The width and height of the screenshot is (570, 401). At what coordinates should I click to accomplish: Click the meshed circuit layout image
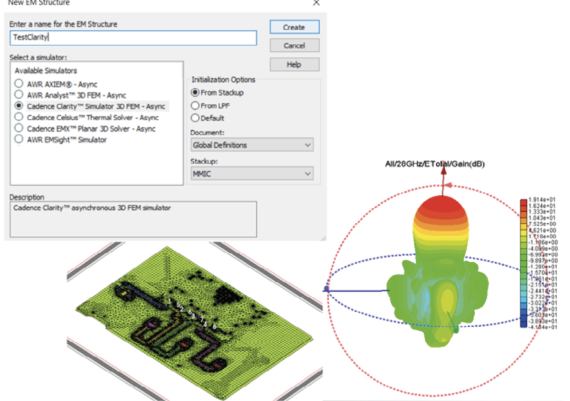coord(195,322)
